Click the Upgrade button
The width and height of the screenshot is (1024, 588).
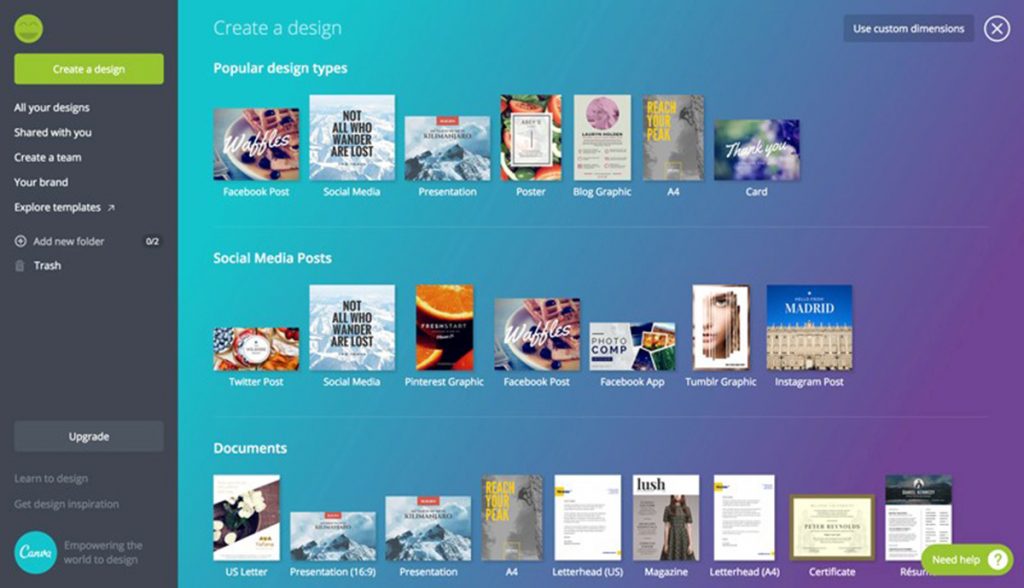[89, 437]
